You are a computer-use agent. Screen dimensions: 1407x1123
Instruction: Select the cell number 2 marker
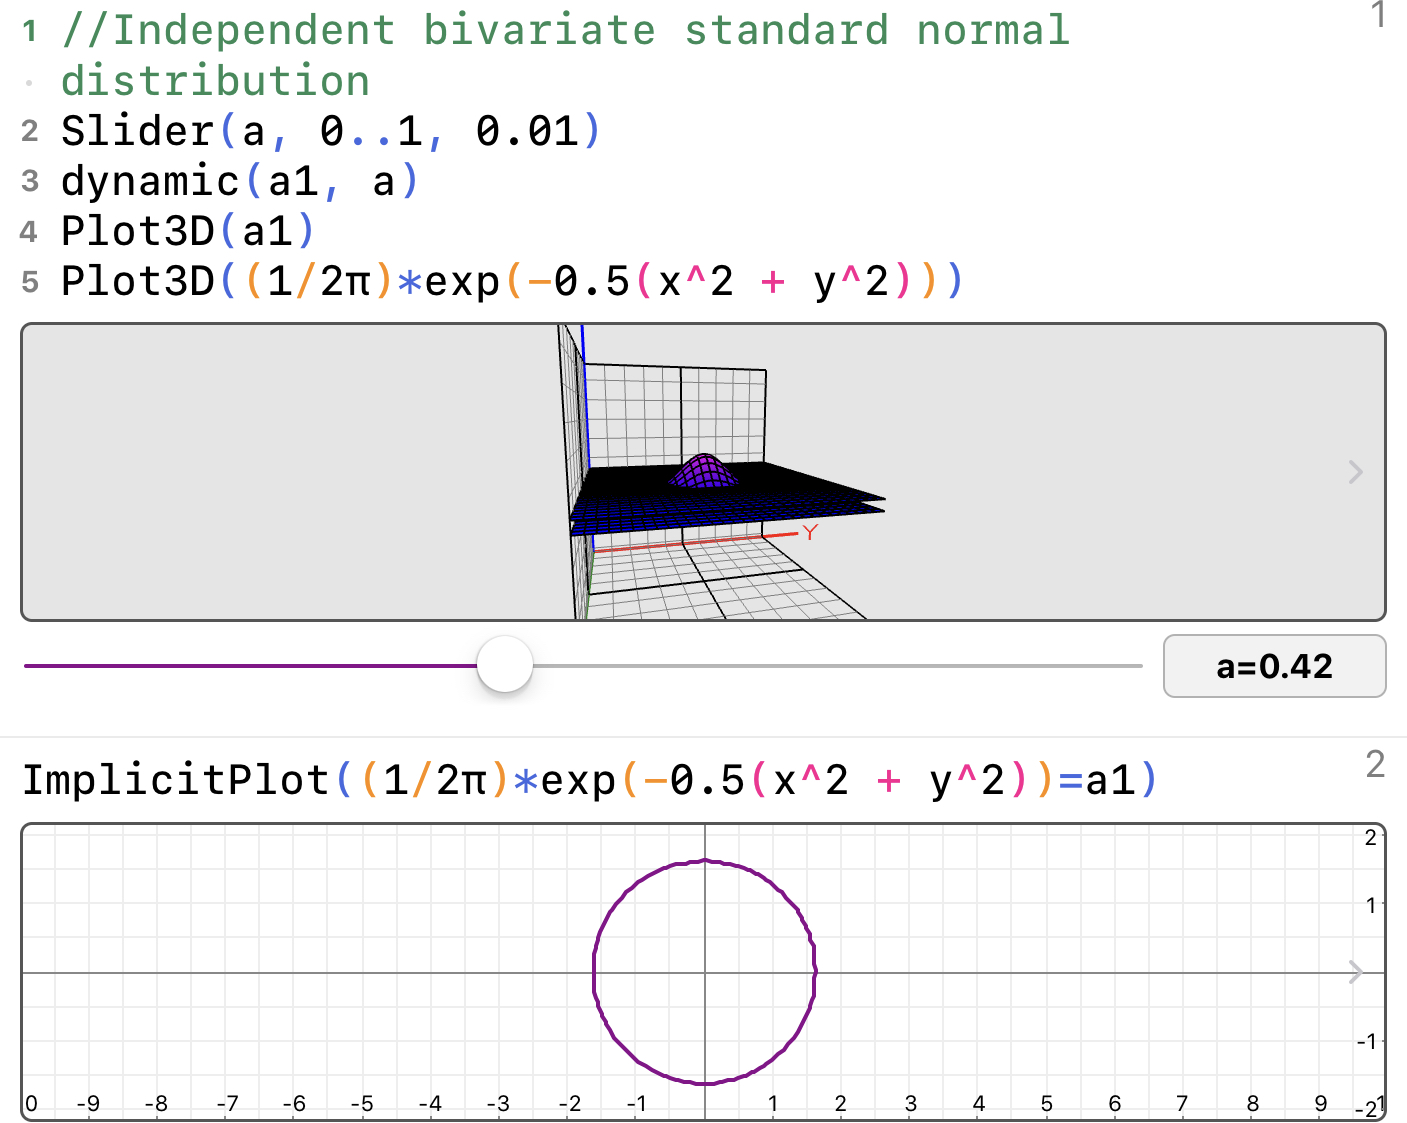1375,764
